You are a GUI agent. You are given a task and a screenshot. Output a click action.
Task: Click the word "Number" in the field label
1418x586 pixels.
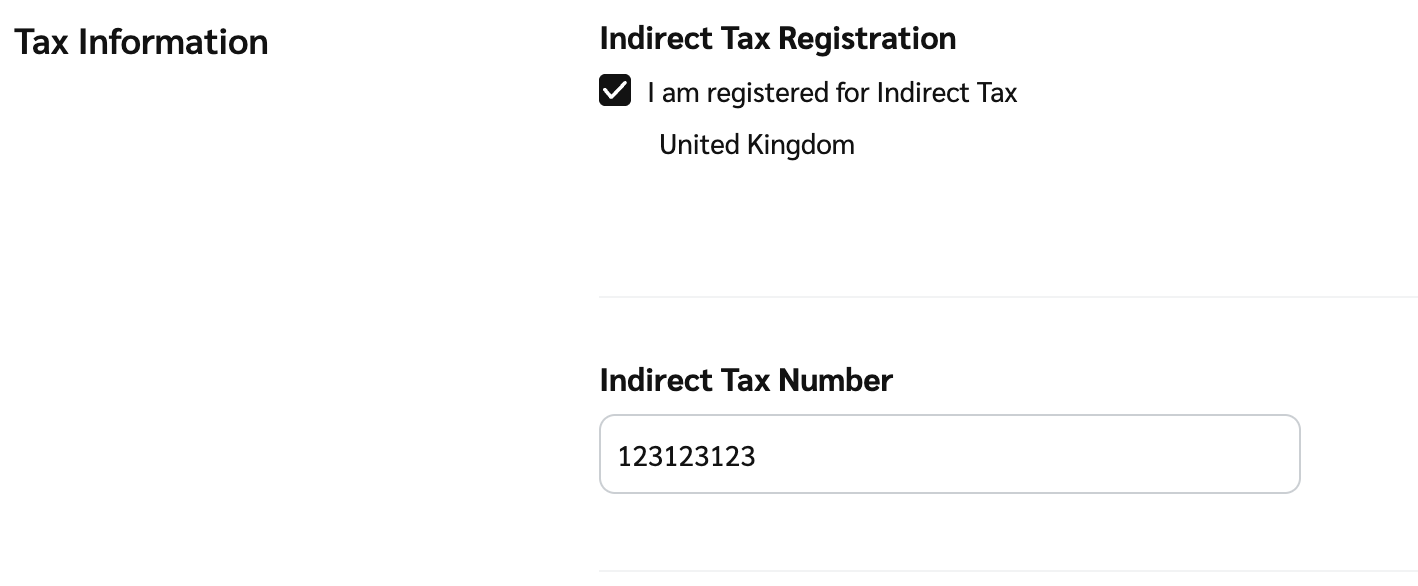835,380
